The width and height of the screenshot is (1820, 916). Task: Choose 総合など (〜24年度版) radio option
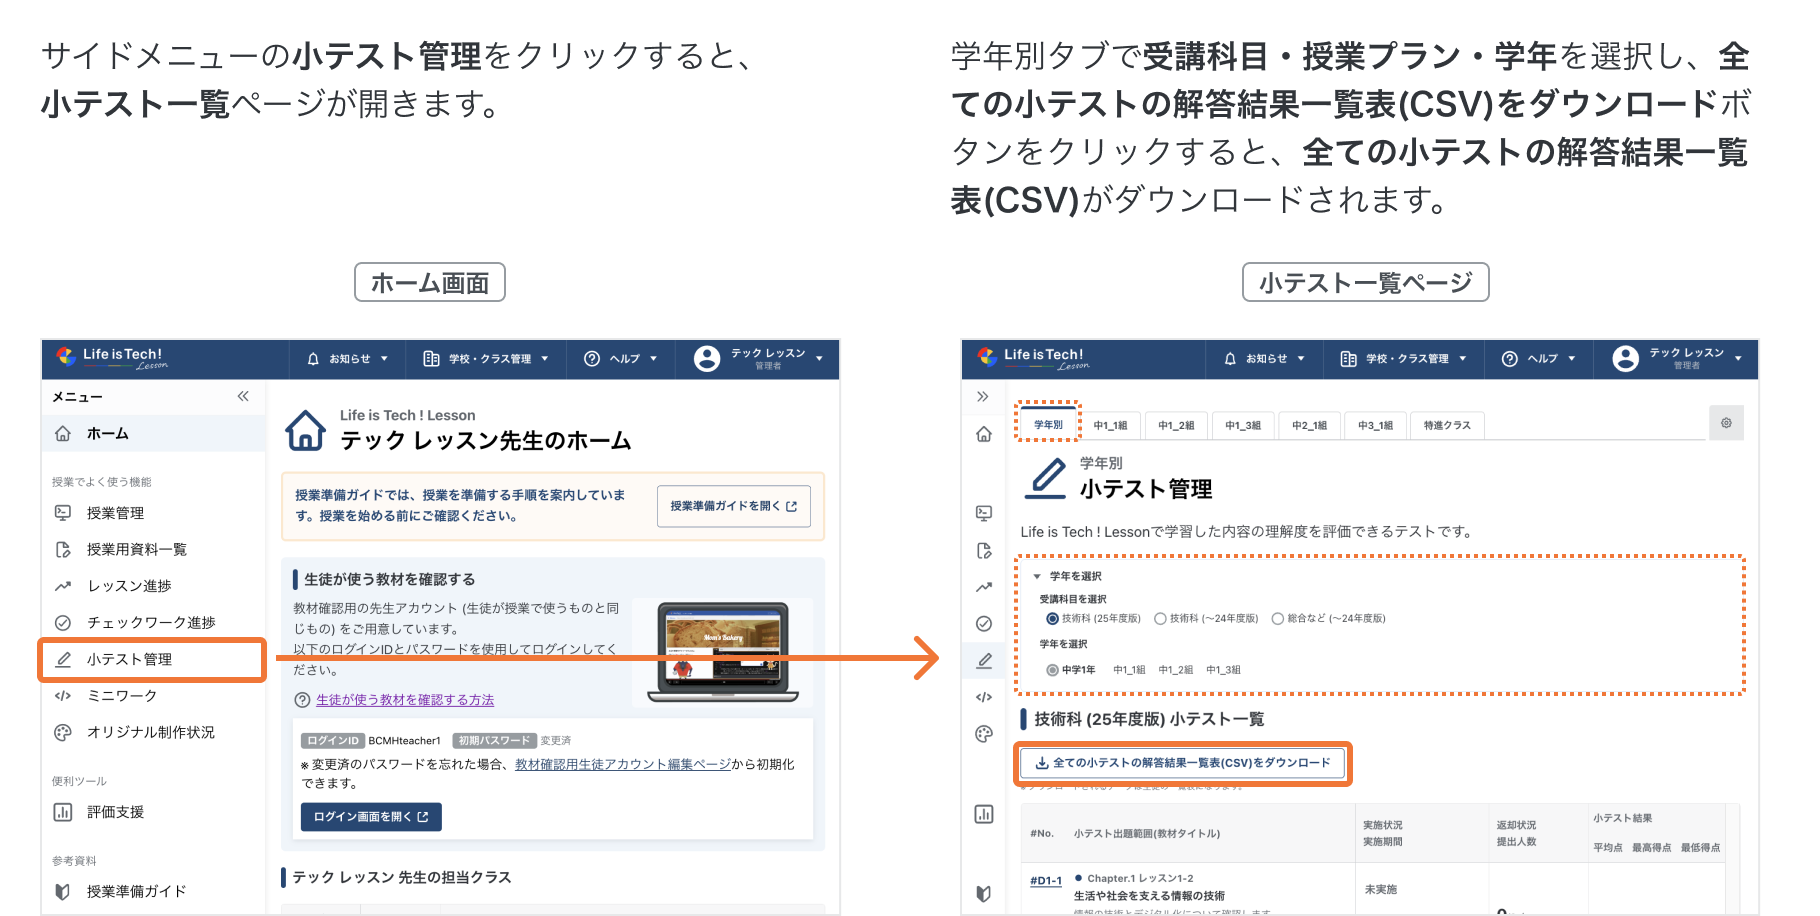point(1277,619)
